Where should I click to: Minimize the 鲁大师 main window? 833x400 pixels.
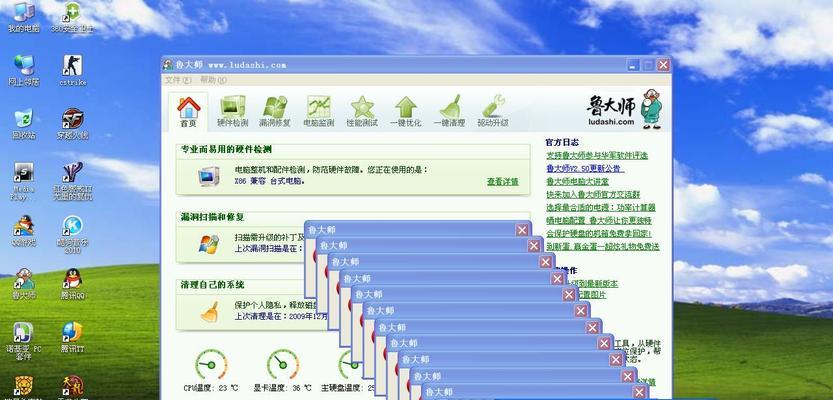point(633,65)
